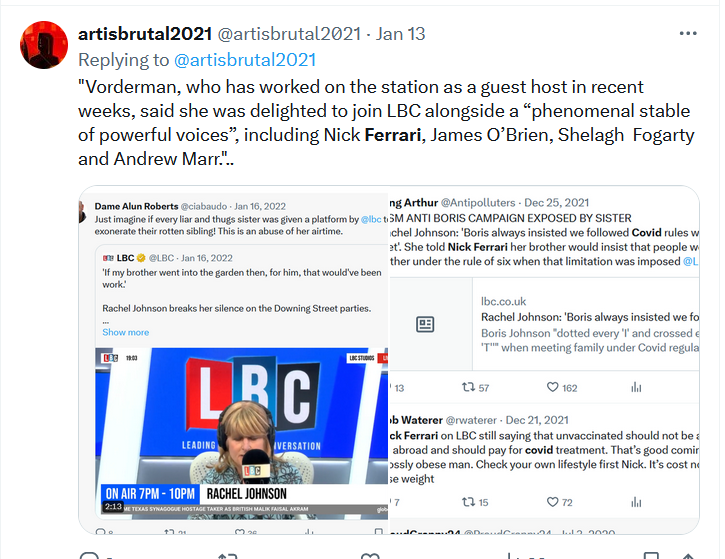View analytics icon beside 162 likes
The width and height of the screenshot is (725, 559).
coord(636,387)
